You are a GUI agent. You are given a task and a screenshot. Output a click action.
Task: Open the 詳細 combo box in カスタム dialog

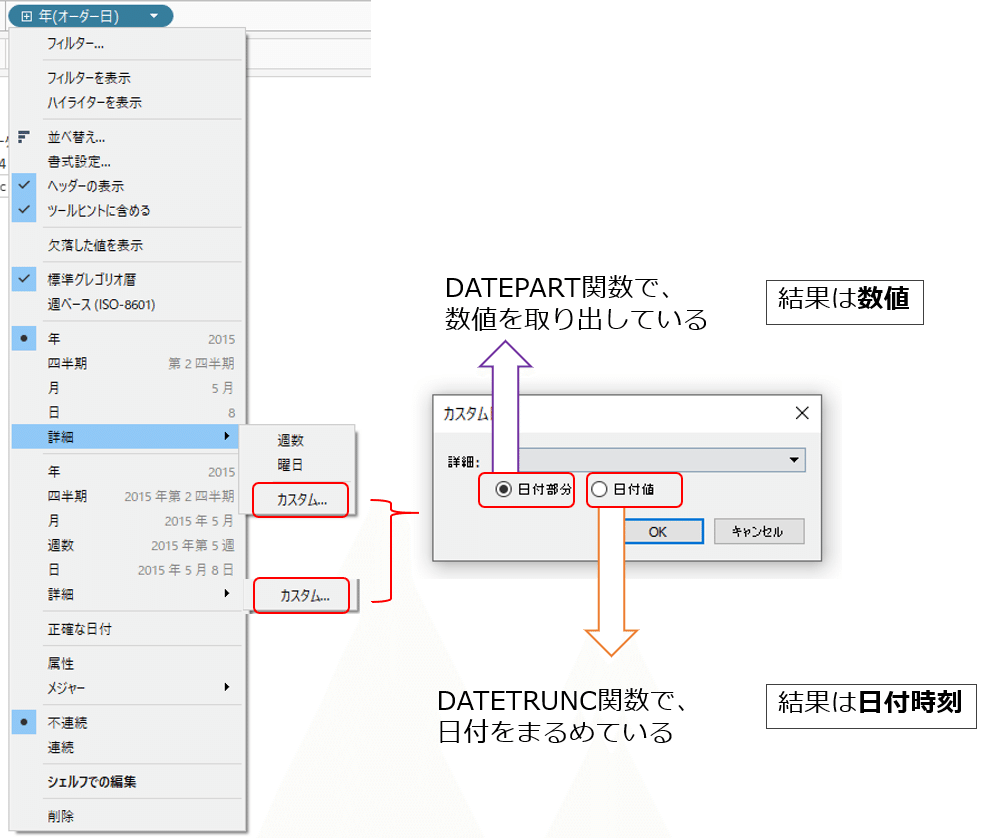coord(662,460)
